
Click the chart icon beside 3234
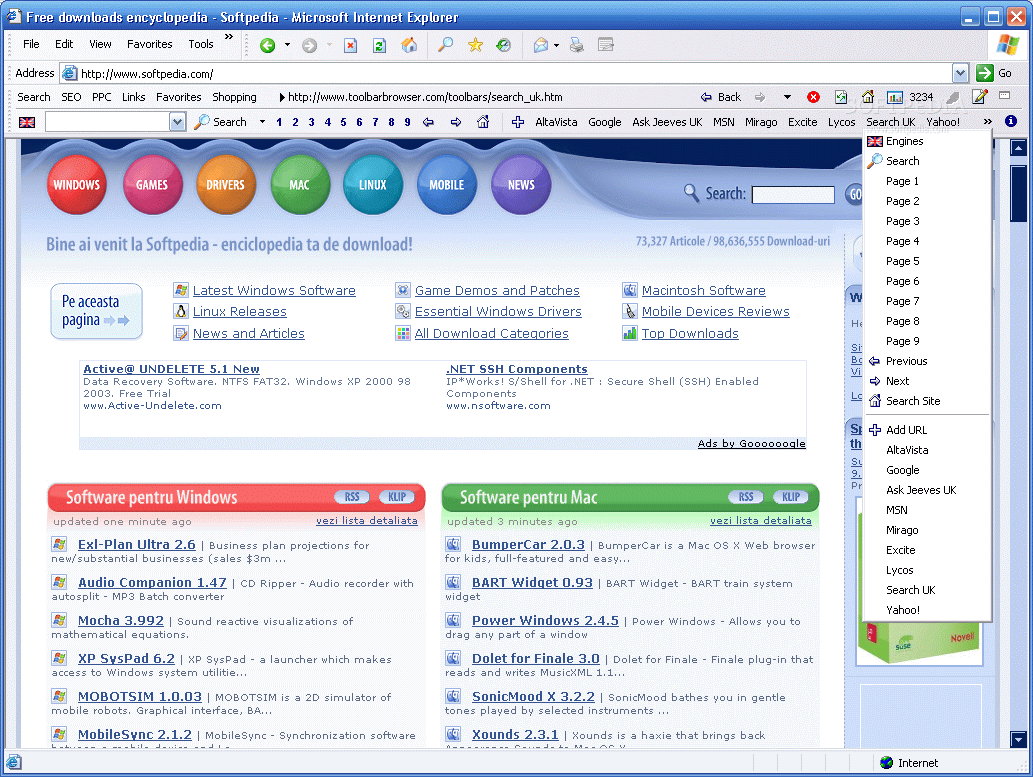(x=895, y=98)
